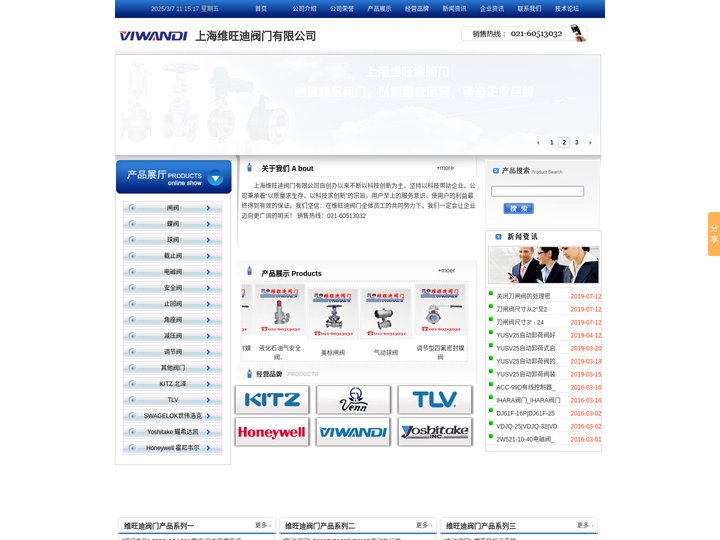The width and height of the screenshot is (720, 540).
Task: Click the phone icon beside the hotline
Action: coord(578,33)
